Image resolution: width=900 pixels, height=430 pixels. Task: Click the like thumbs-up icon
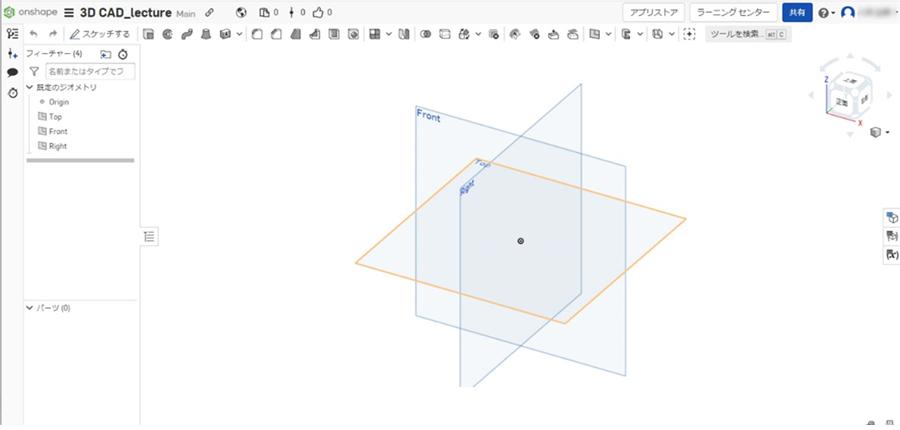pyautogui.click(x=319, y=13)
